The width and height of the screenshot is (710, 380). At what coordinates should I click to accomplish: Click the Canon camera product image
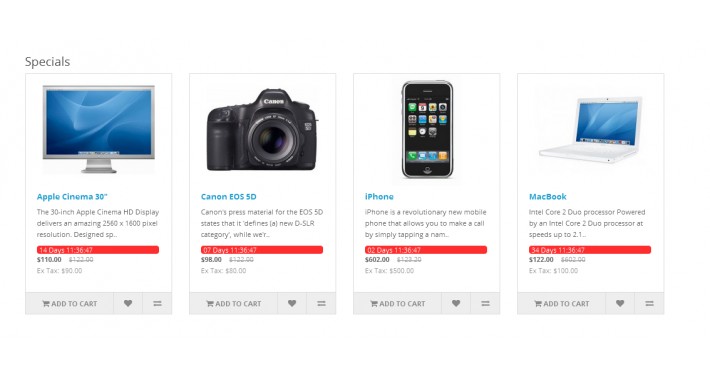(263, 130)
